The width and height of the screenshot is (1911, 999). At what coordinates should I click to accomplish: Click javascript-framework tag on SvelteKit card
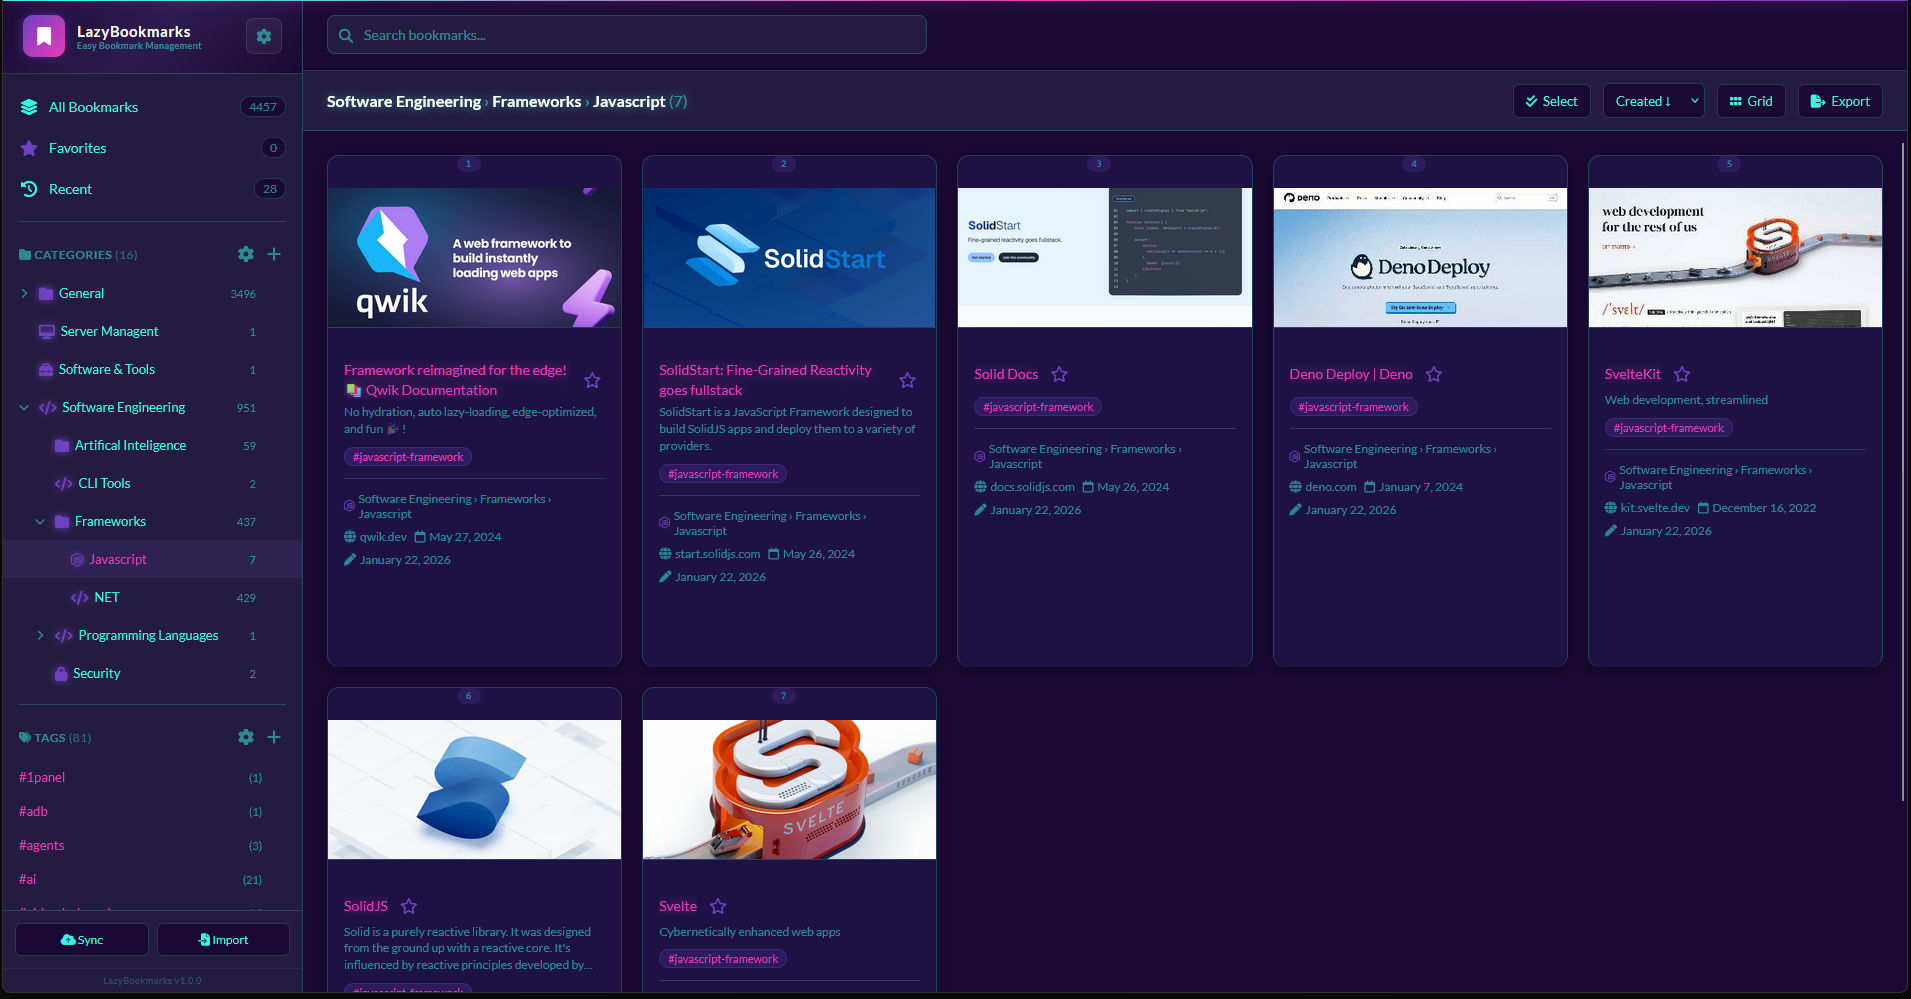tap(1668, 428)
